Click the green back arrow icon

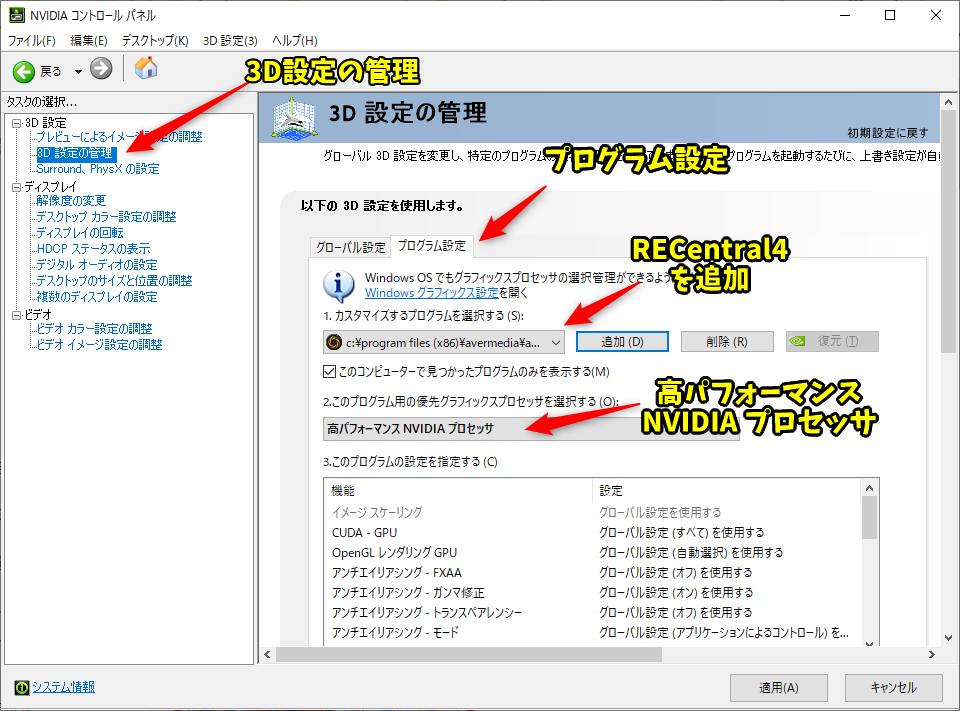[x=24, y=72]
